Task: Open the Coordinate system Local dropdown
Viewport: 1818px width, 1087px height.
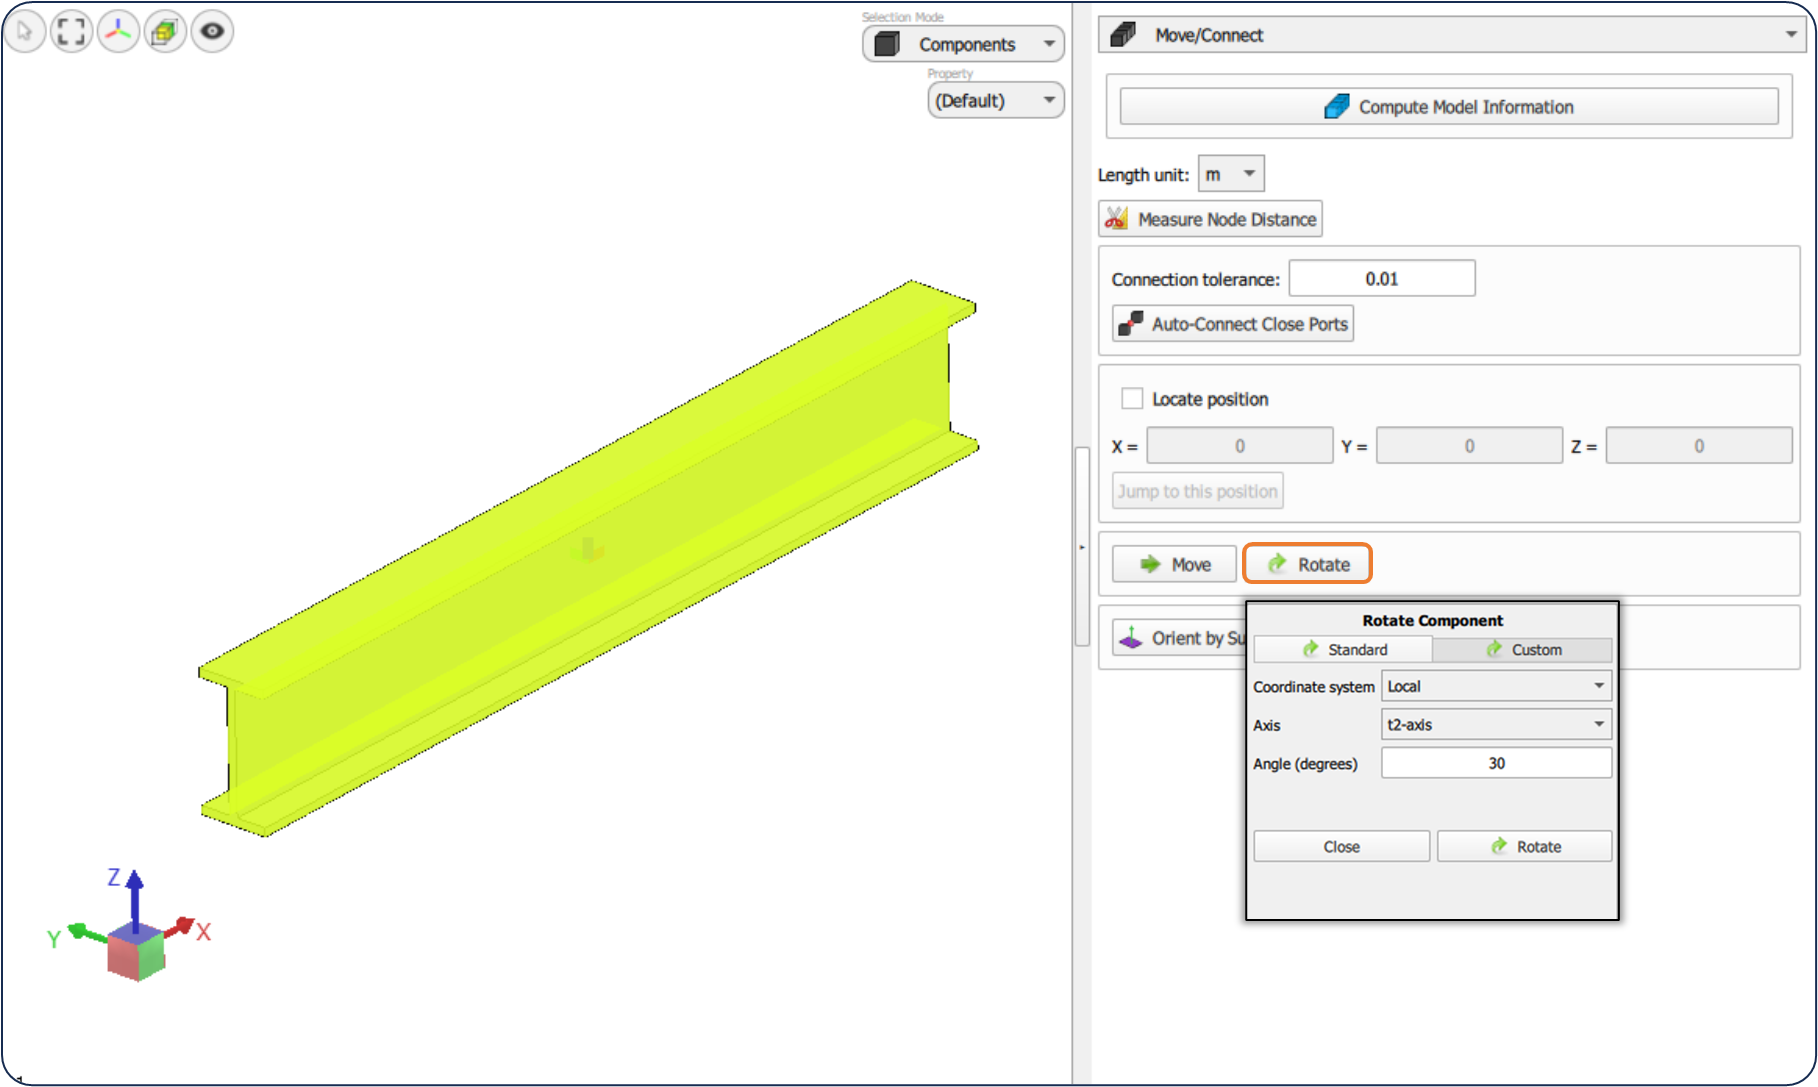Action: pyautogui.click(x=1497, y=686)
